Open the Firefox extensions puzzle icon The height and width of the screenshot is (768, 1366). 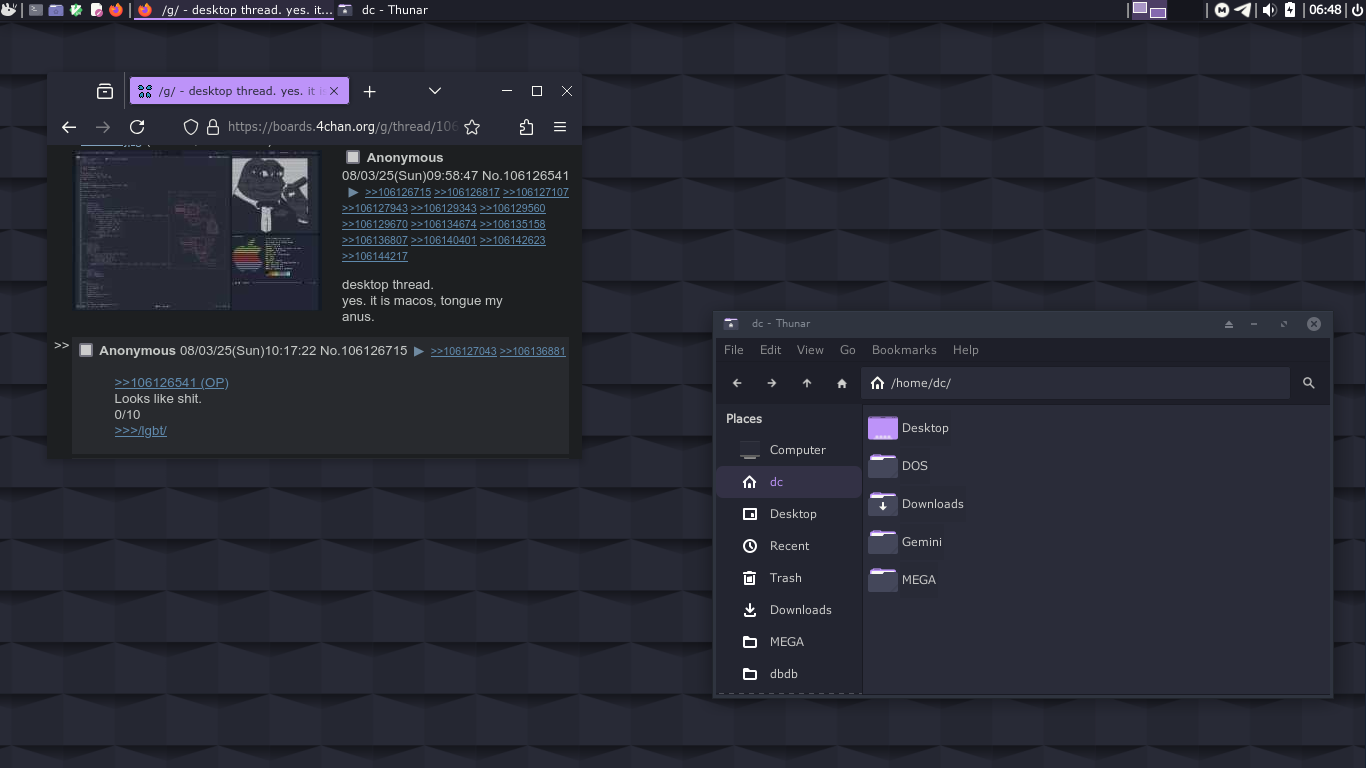[527, 127]
